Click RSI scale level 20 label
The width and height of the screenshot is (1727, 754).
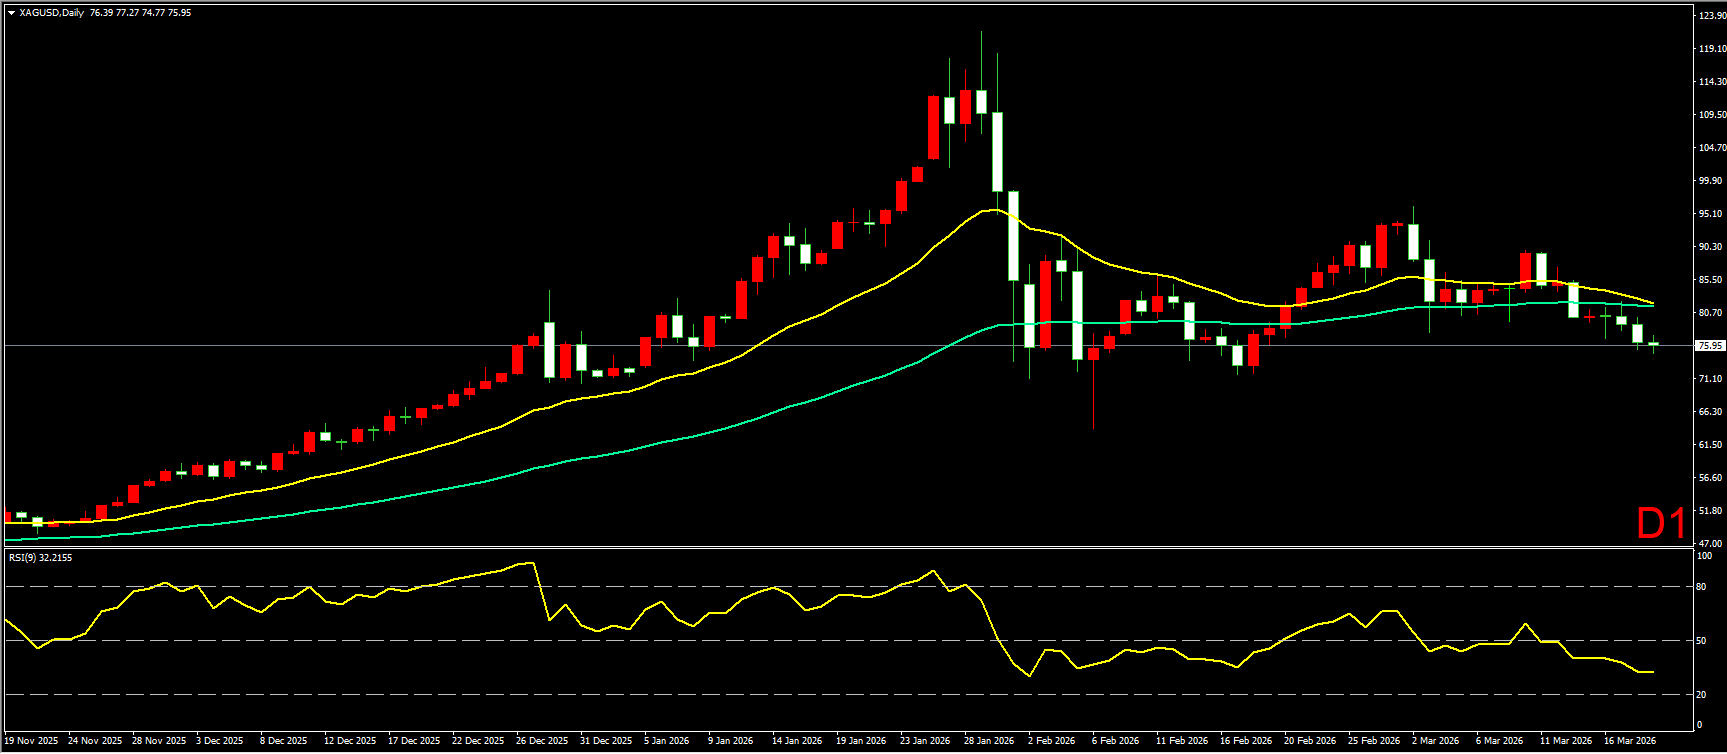click(x=1703, y=694)
